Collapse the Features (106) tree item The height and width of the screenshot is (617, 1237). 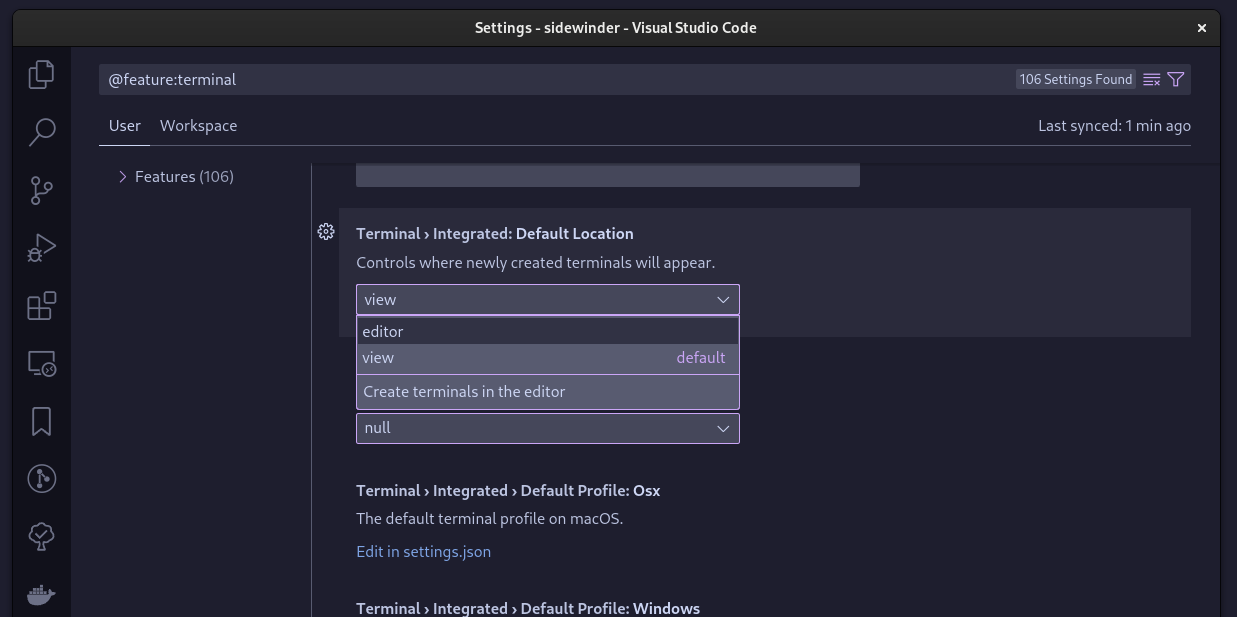(122, 176)
